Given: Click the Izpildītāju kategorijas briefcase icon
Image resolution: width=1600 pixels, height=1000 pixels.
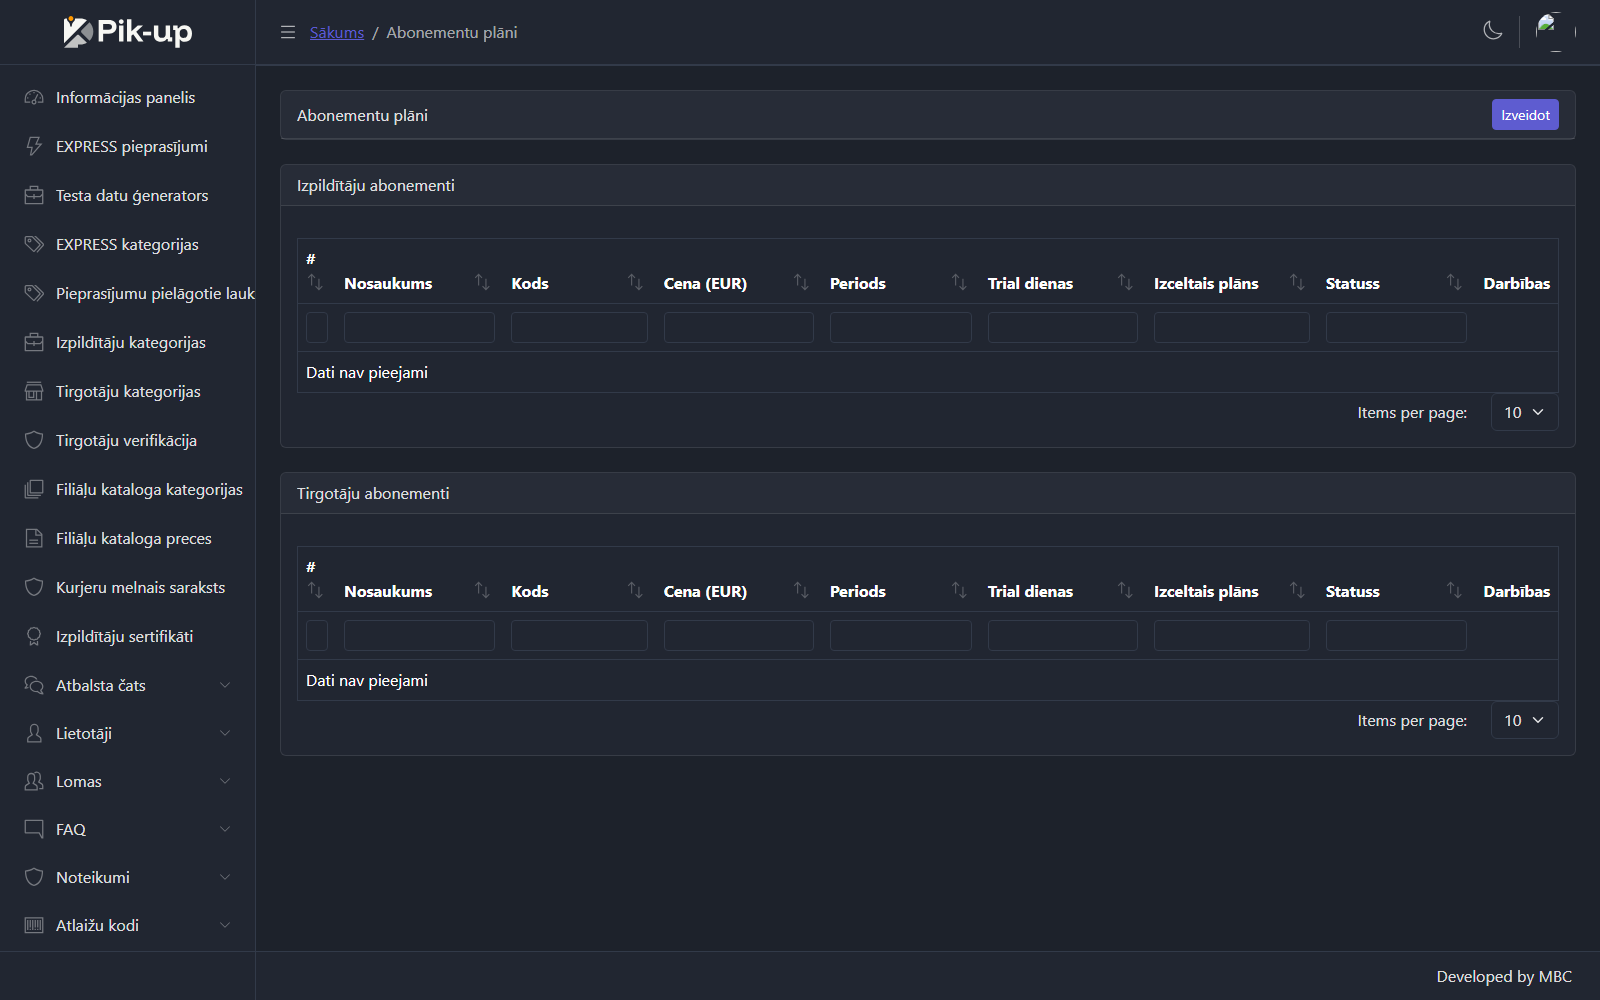Looking at the screenshot, I should coord(34,342).
